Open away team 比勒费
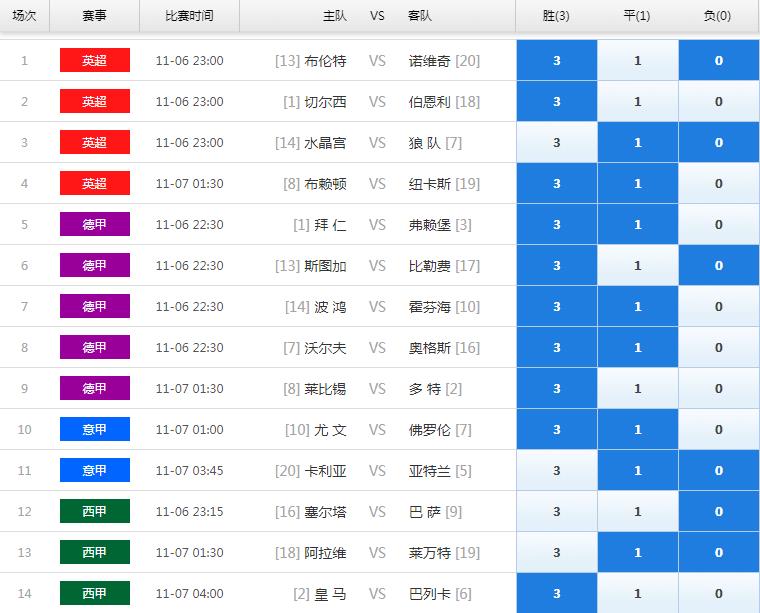The height and width of the screenshot is (613, 760). click(x=429, y=266)
